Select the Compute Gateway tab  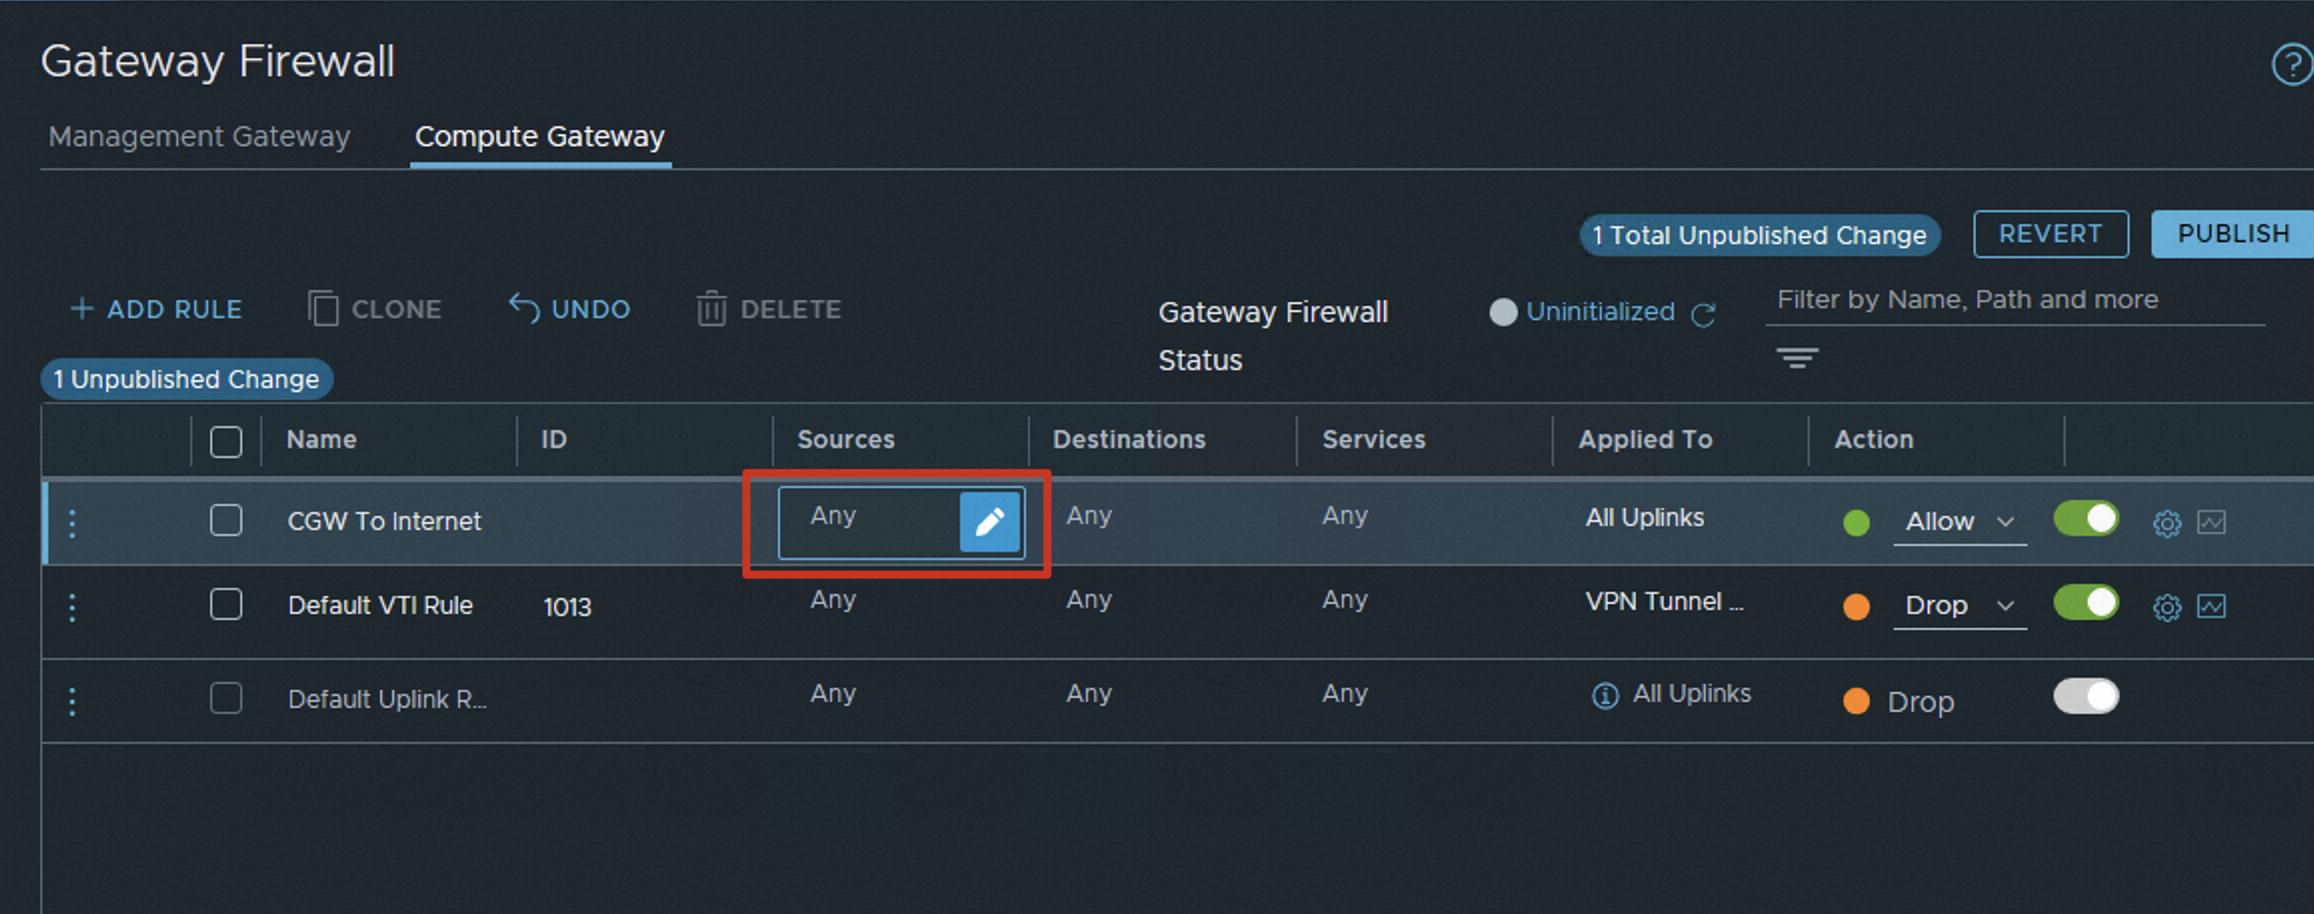coord(539,136)
